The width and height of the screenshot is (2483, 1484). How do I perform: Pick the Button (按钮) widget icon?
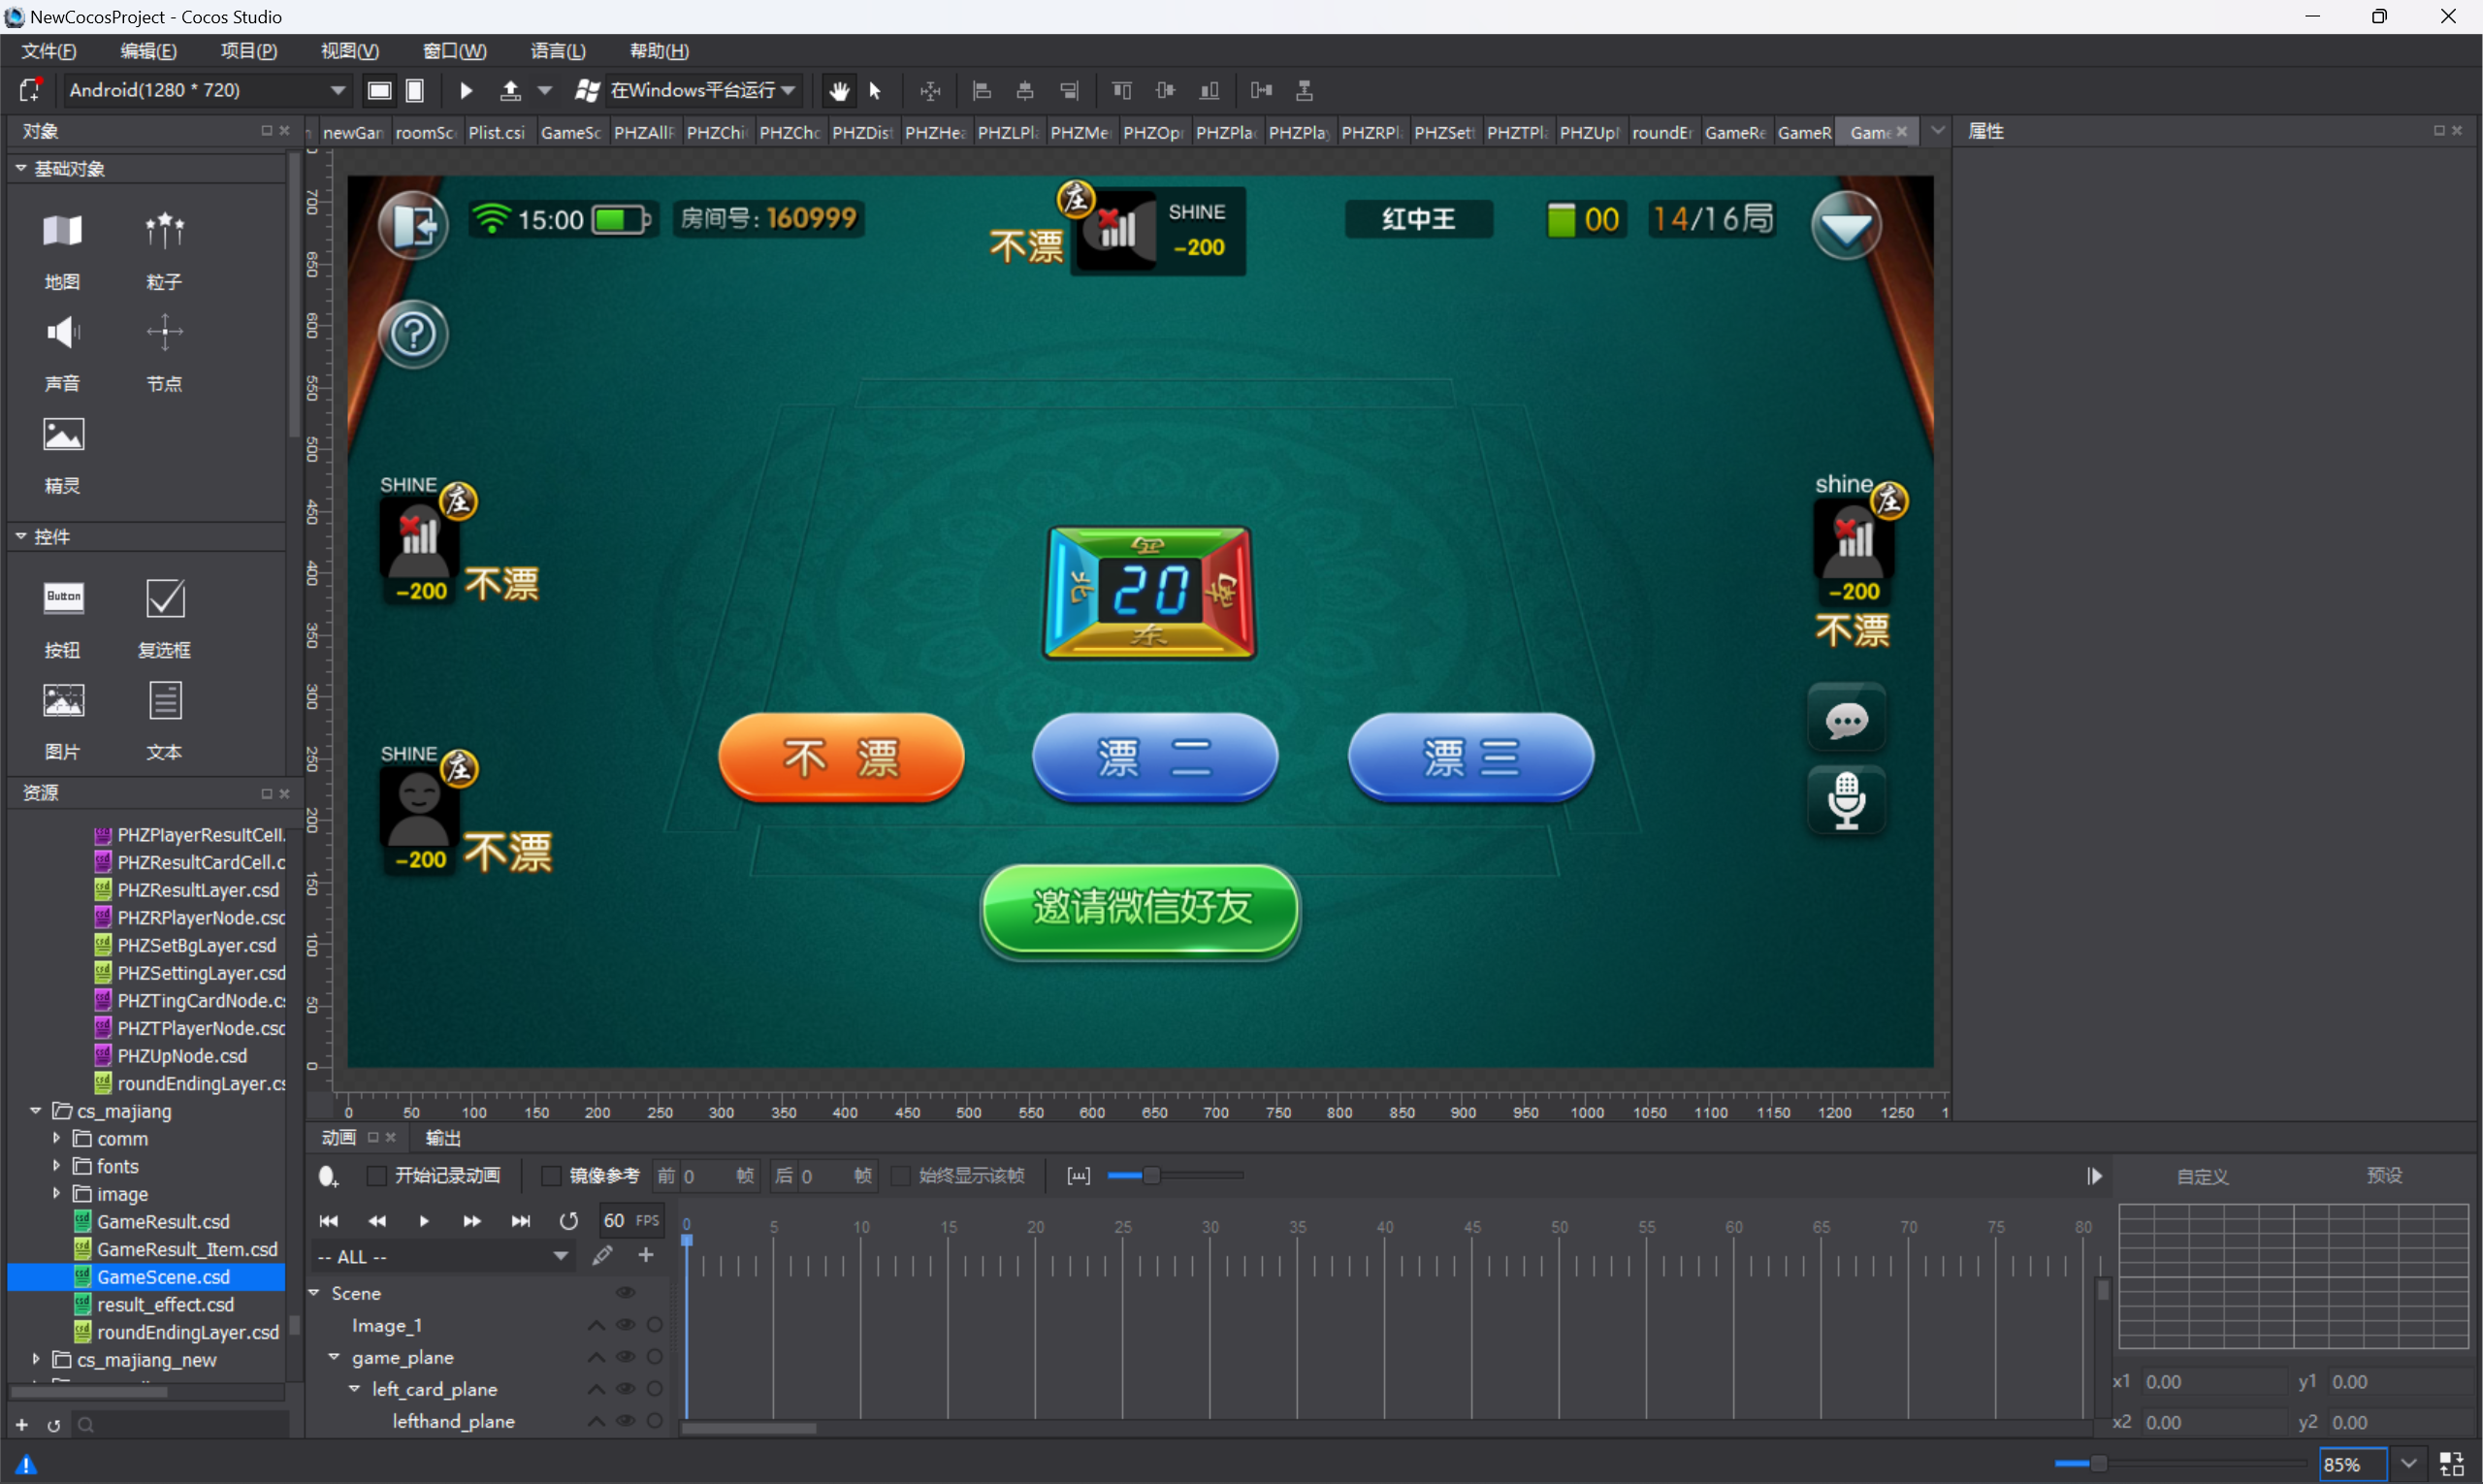(63, 599)
